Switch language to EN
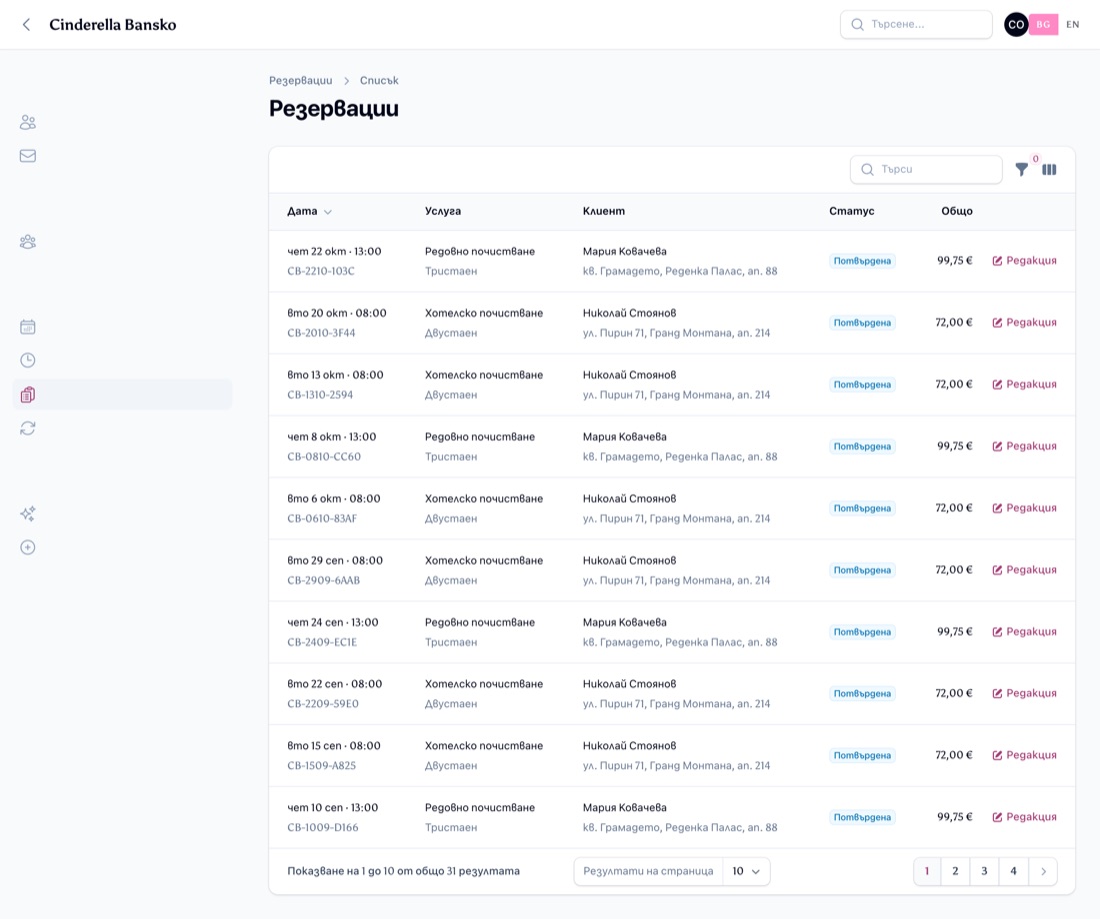 1073,25
